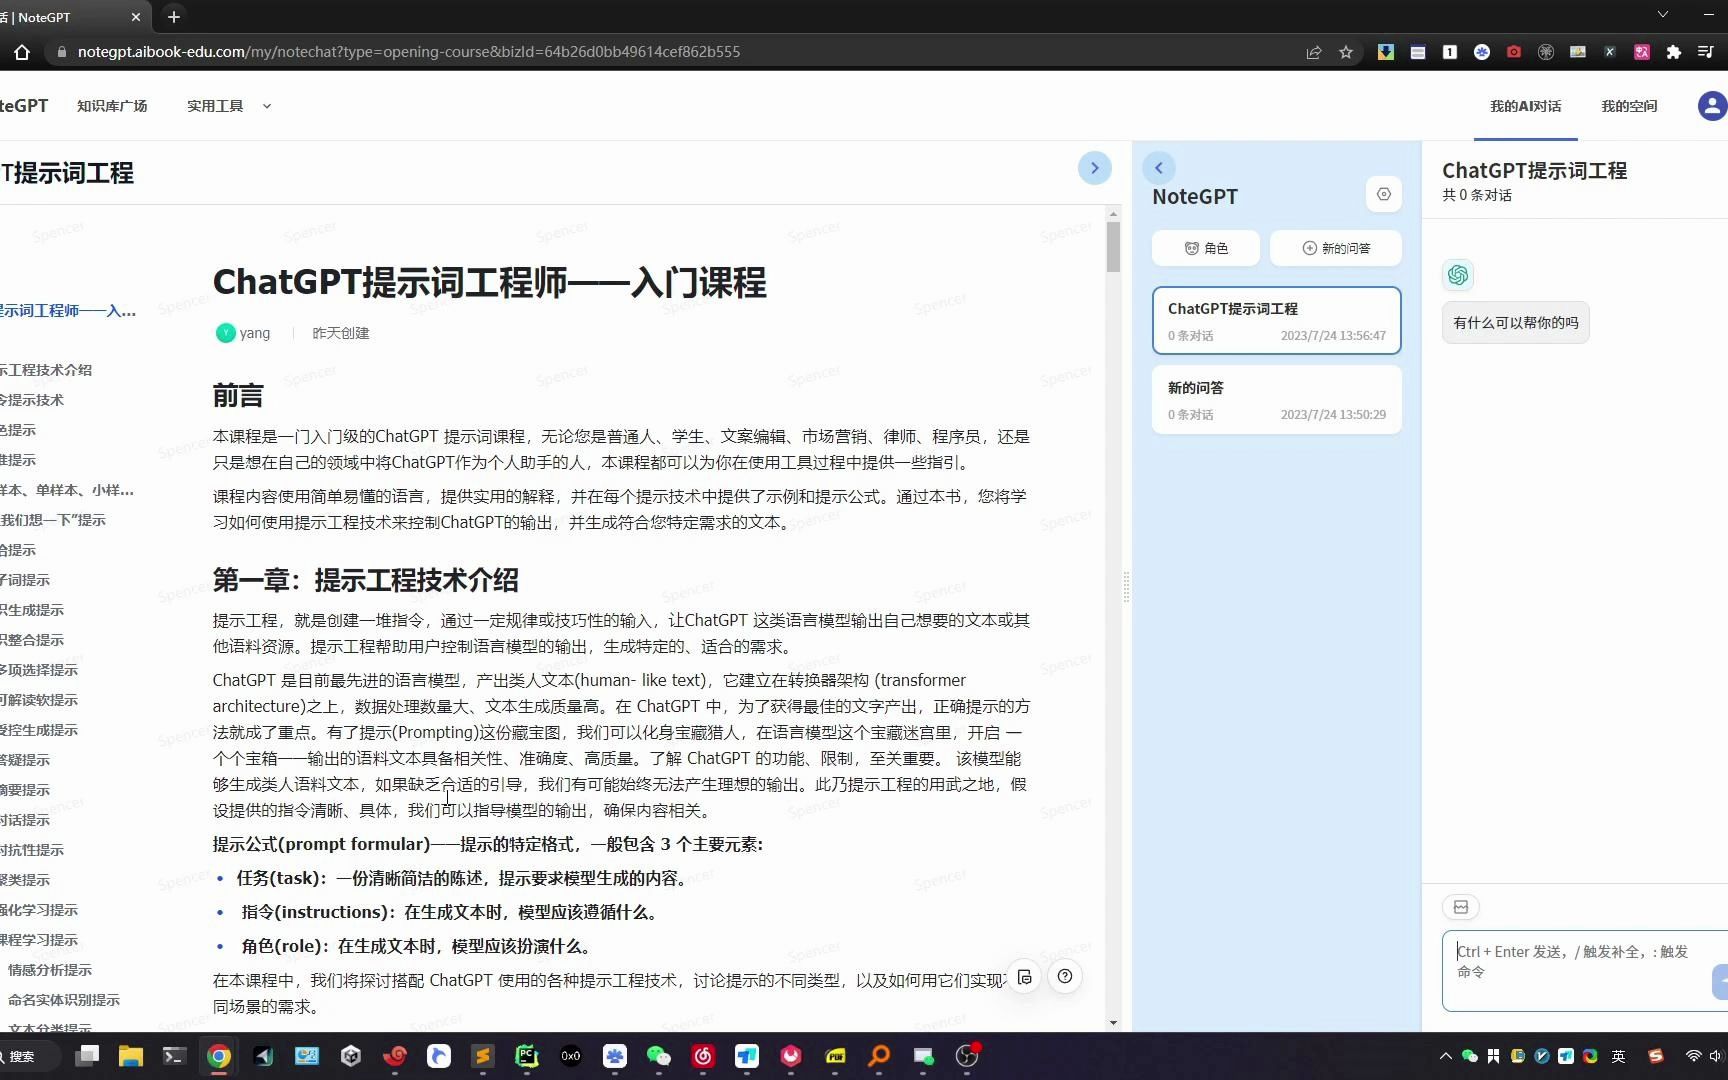Expand the 实用工具 dropdown chevron
Viewport: 1728px width, 1080px height.
coord(267,106)
